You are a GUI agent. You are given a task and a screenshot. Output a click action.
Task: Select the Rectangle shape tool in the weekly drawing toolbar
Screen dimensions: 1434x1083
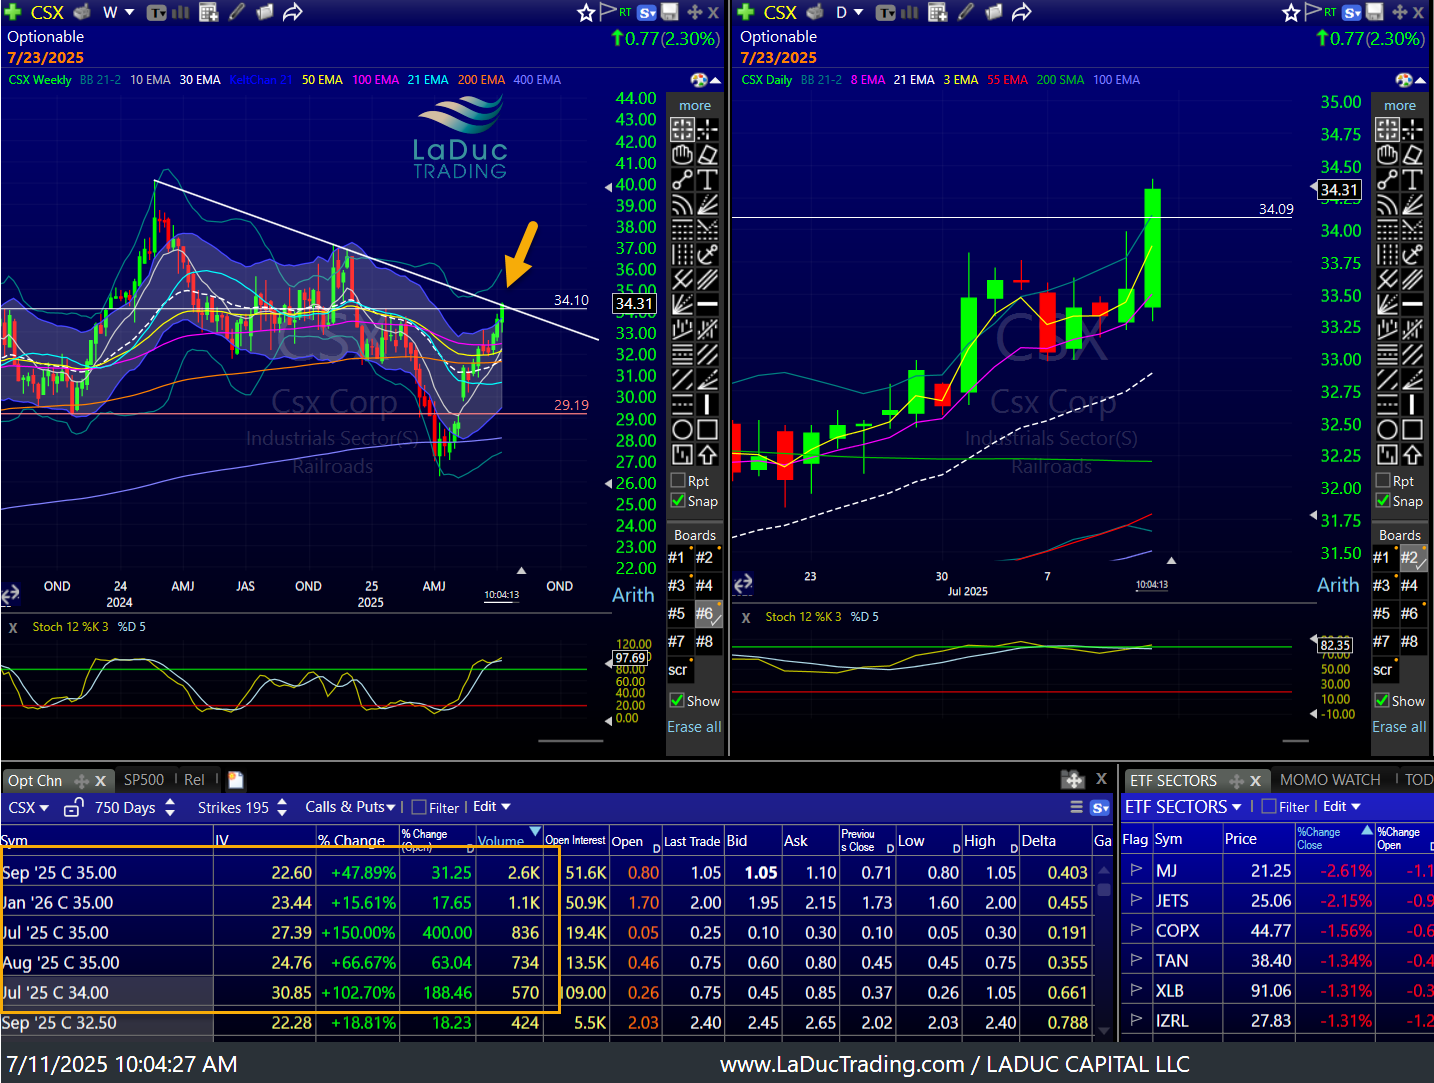(707, 429)
